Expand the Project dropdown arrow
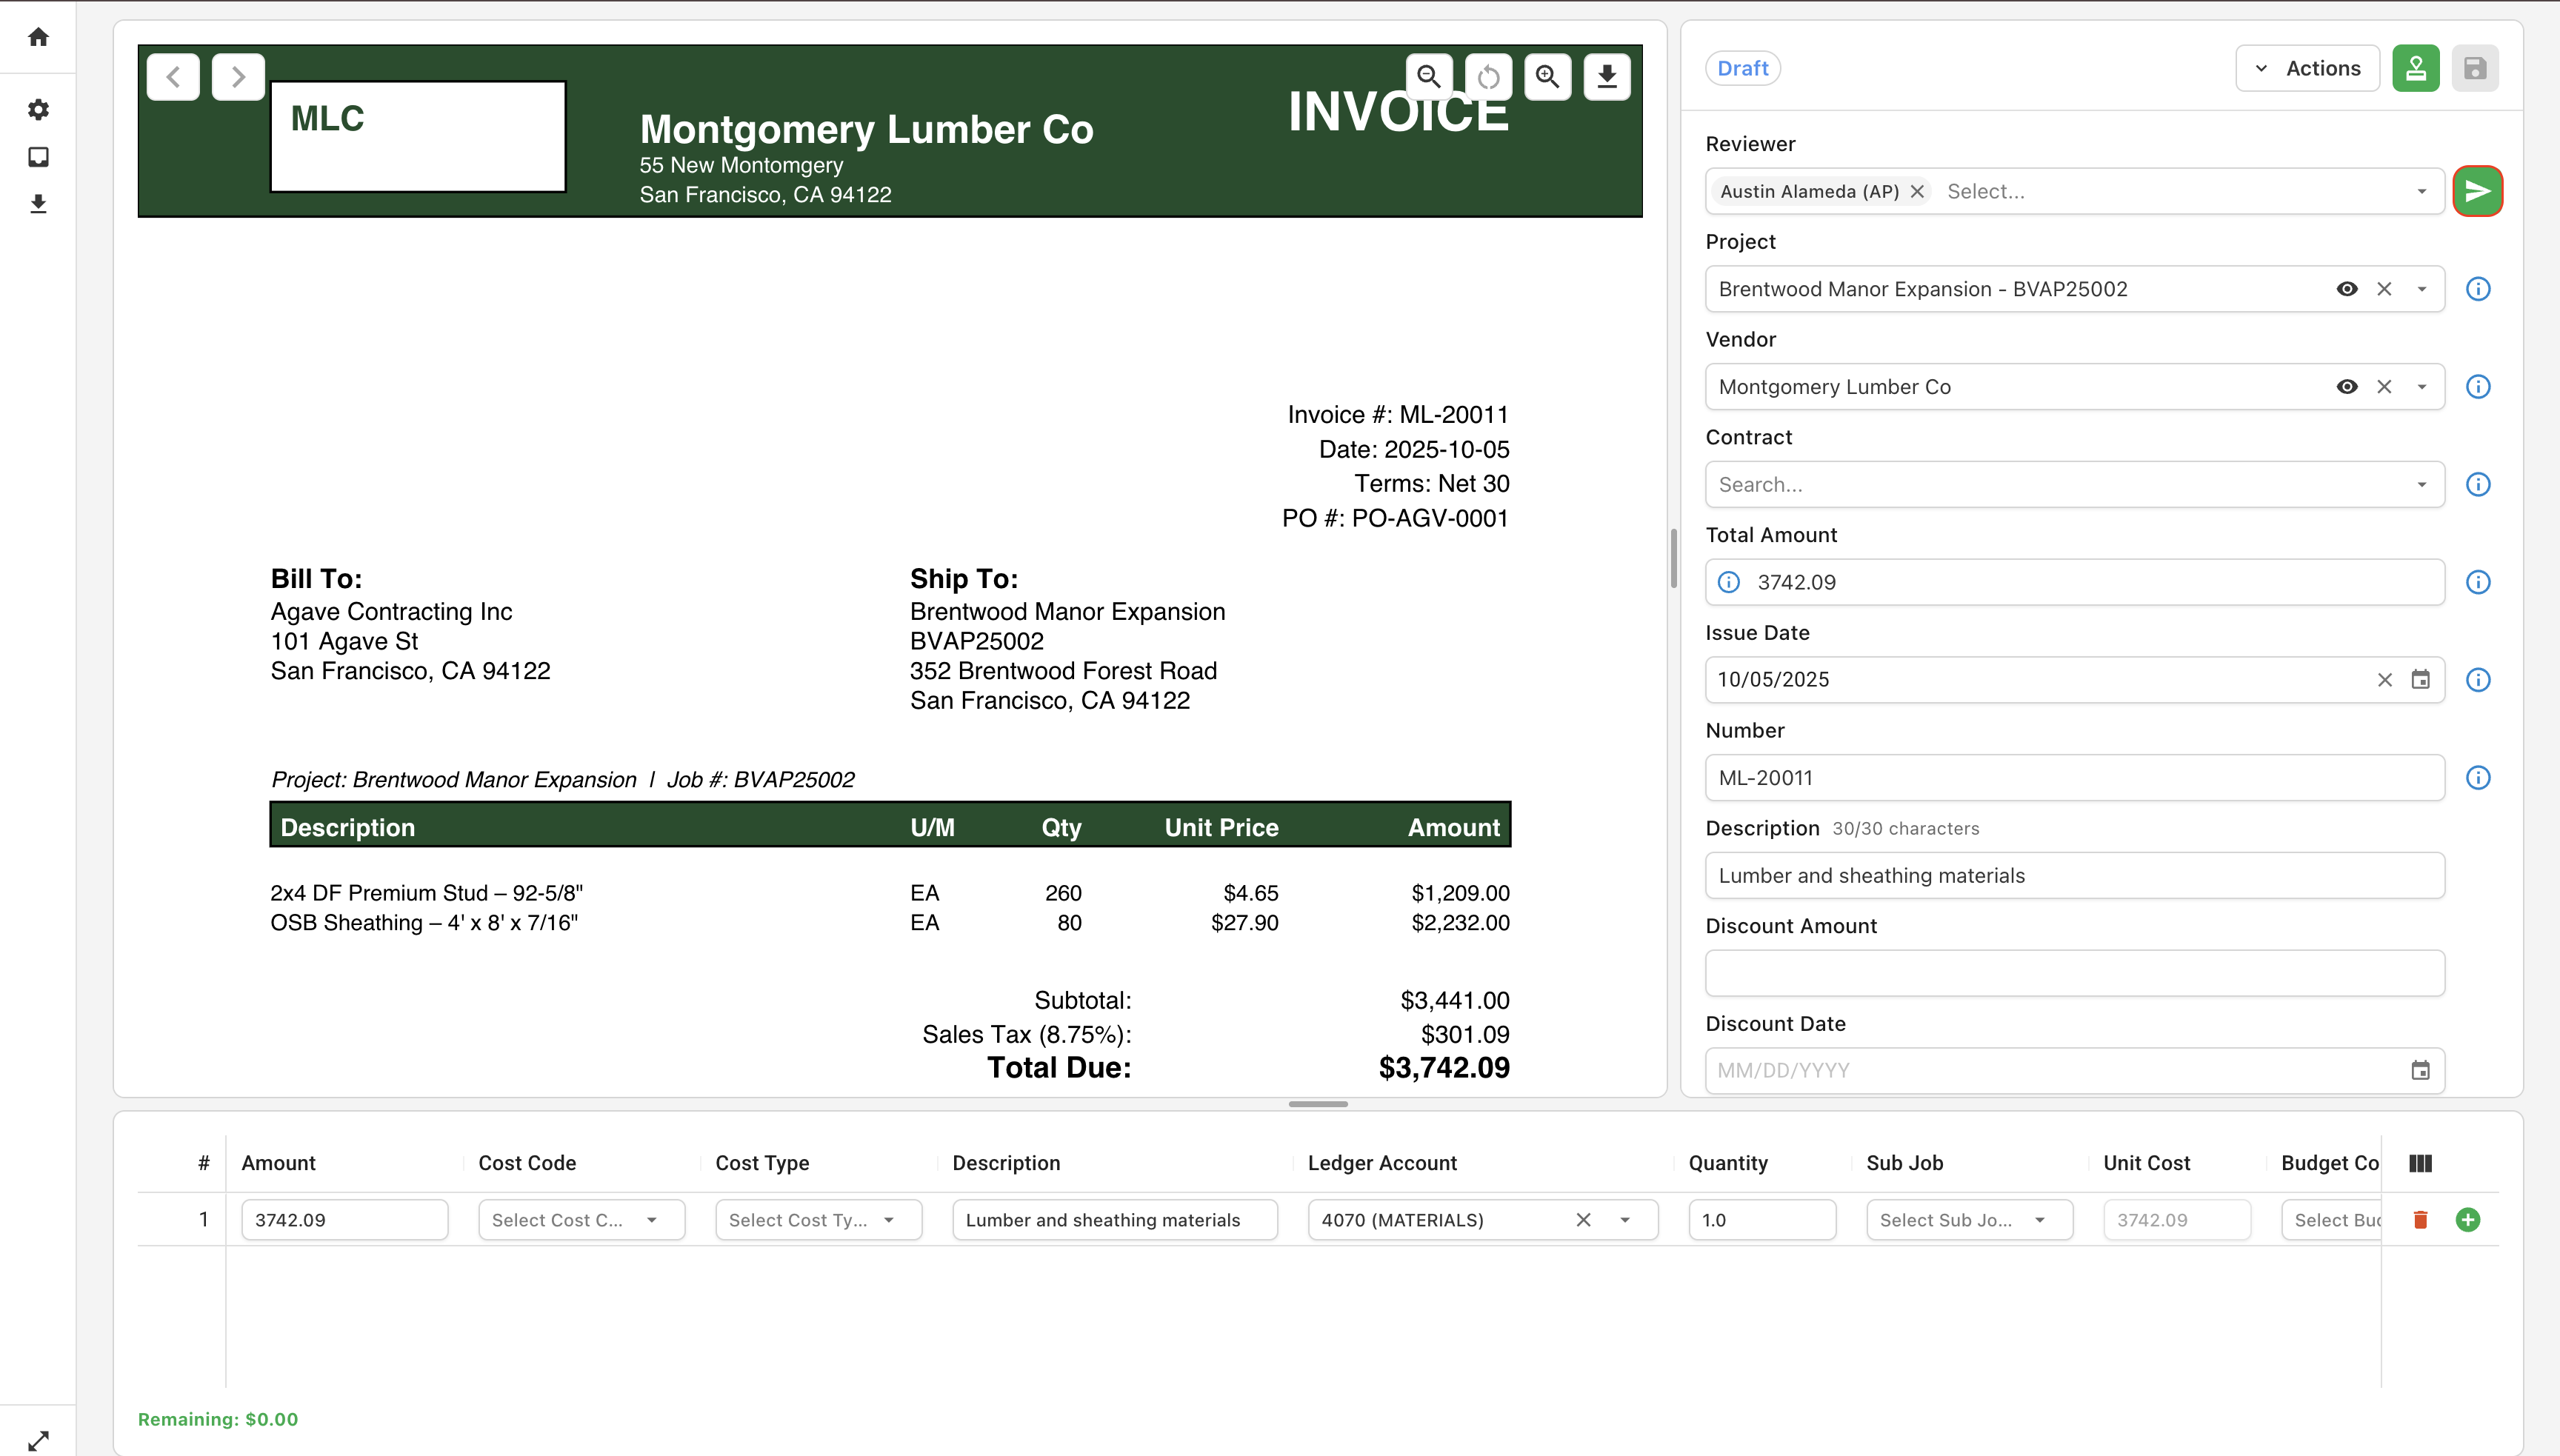Viewport: 2560px width, 1456px height. pos(2422,289)
